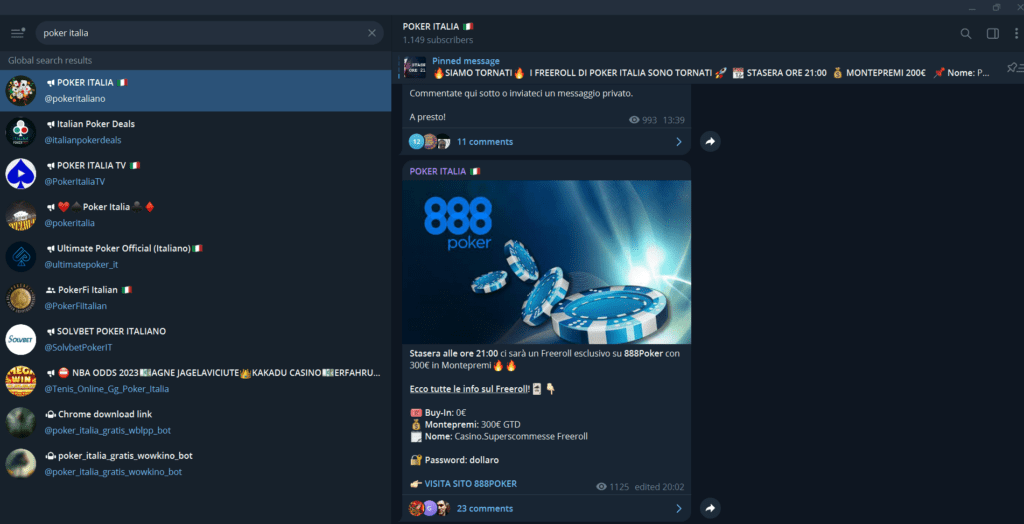Click the POKER ITALIA TV spade avatar
Image resolution: width=1024 pixels, height=524 pixels.
click(21, 174)
